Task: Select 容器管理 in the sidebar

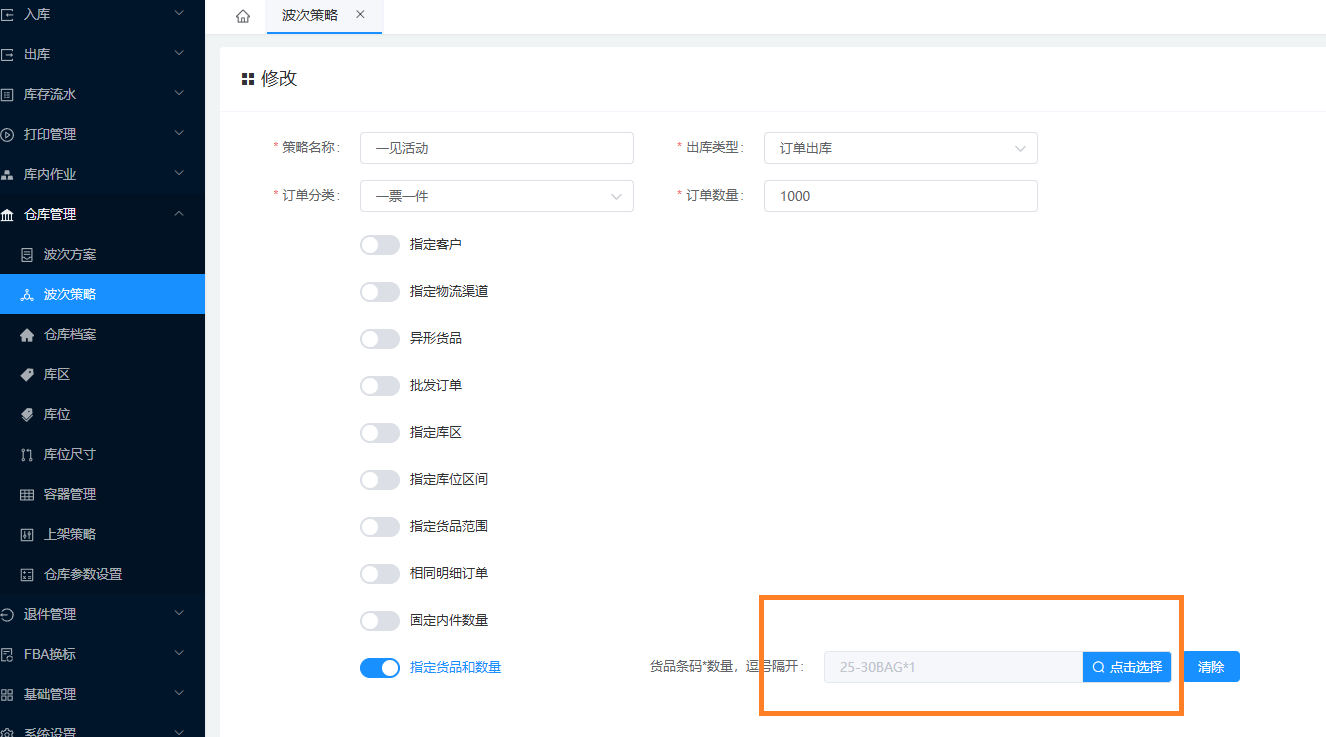Action: [70, 494]
